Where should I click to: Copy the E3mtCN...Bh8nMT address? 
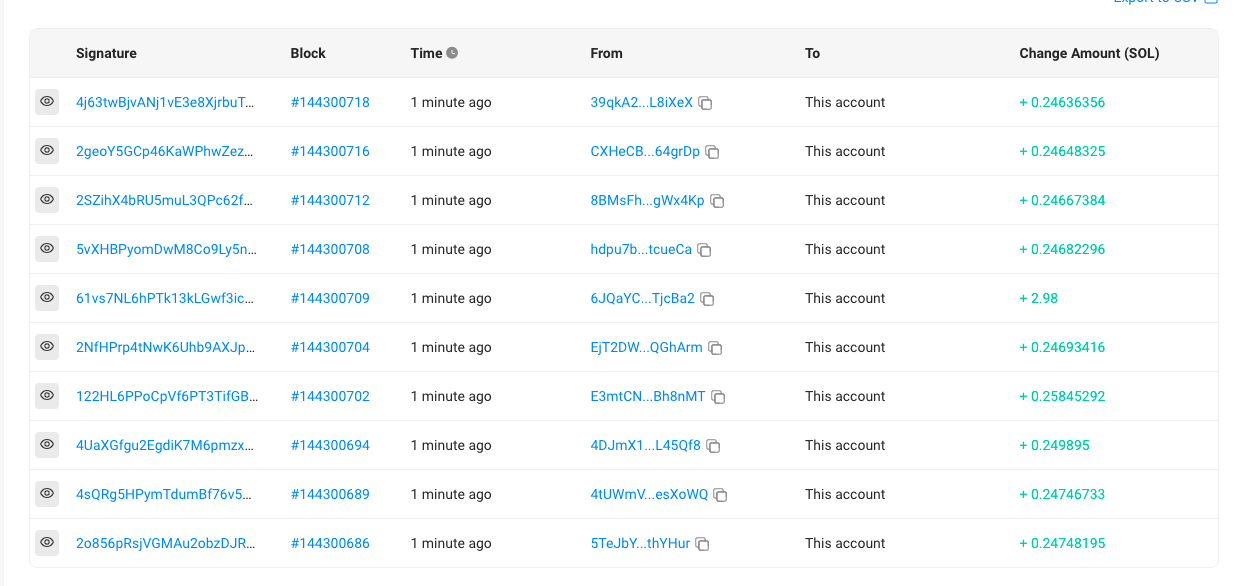pos(718,397)
